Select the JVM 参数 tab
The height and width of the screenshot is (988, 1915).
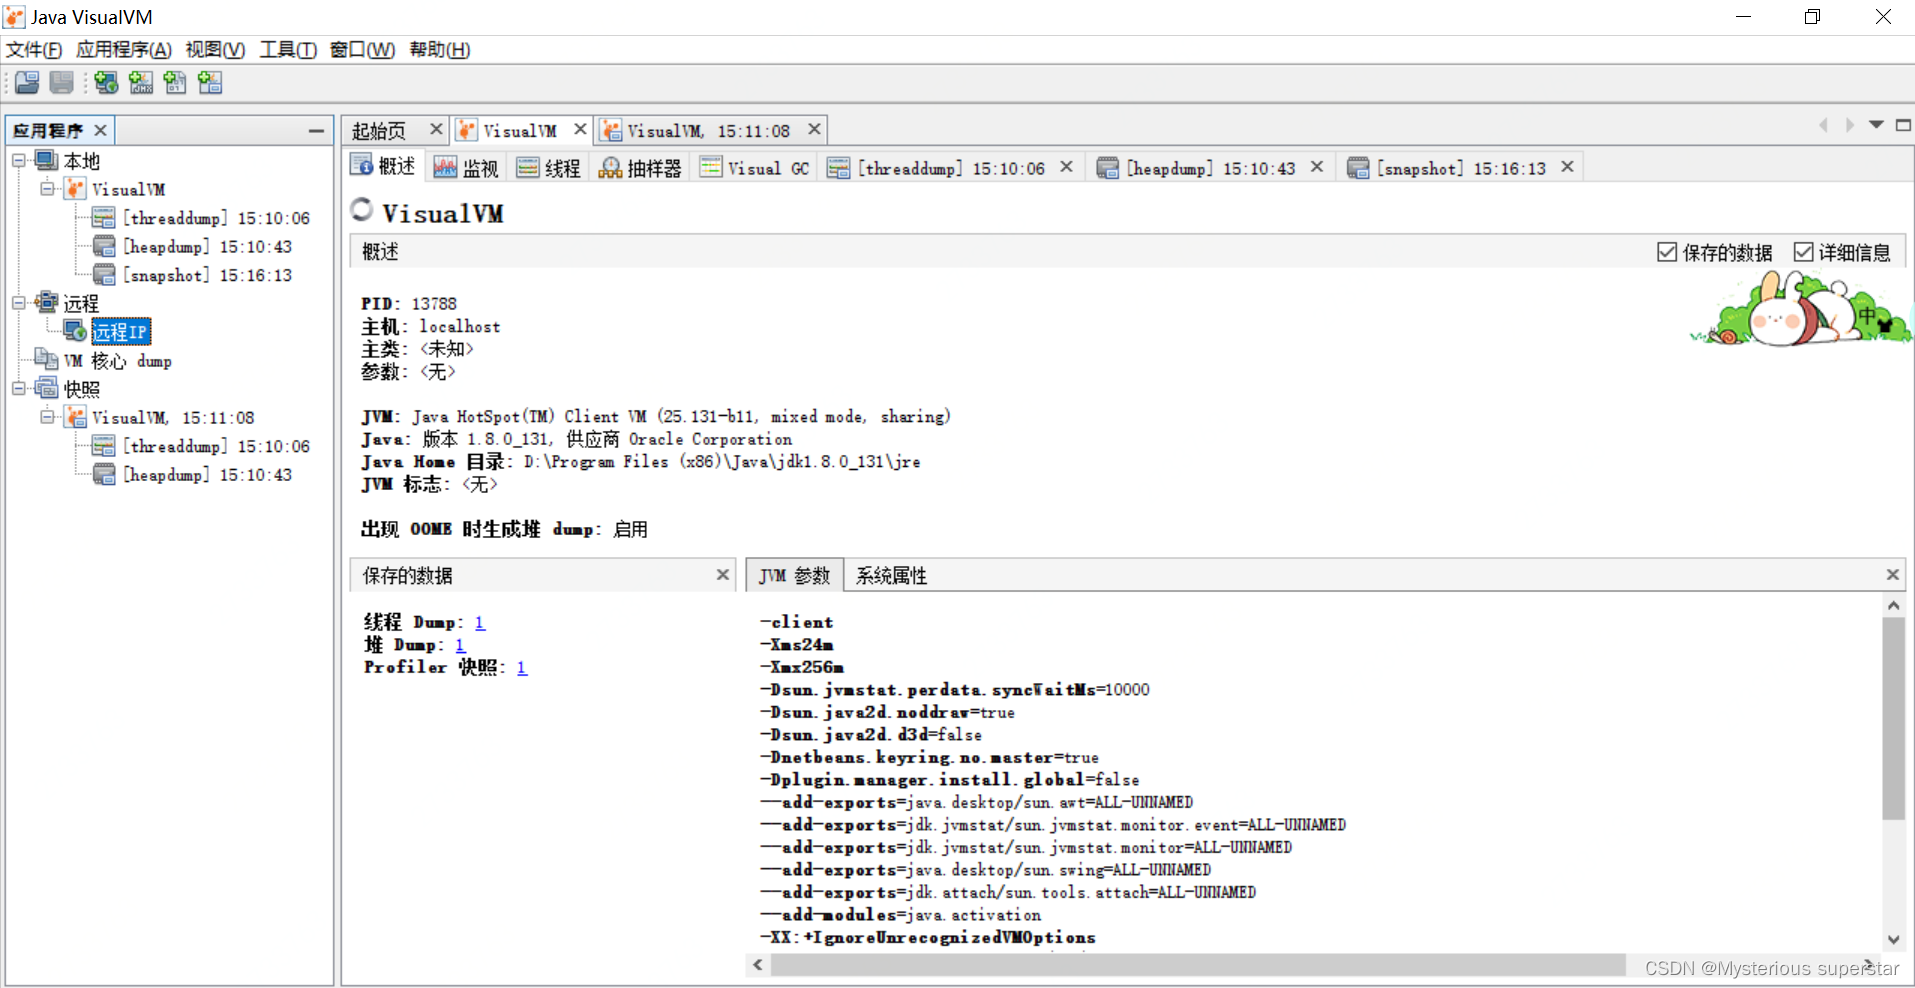[x=795, y=575]
